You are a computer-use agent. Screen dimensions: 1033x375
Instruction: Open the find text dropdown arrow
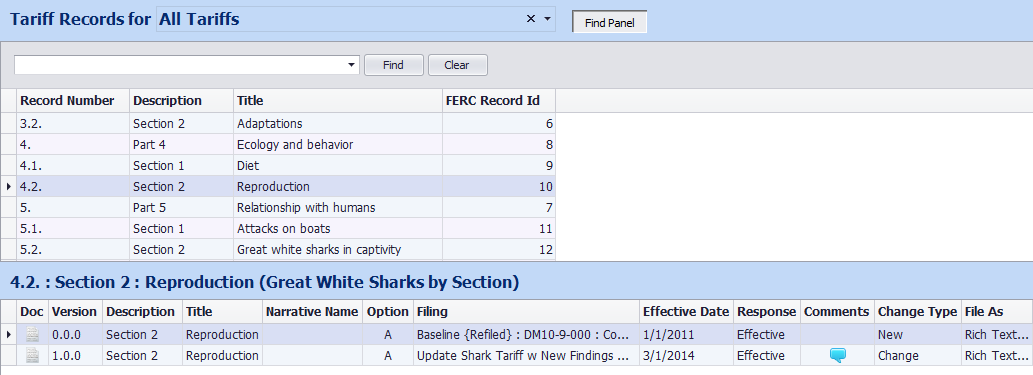pos(351,65)
